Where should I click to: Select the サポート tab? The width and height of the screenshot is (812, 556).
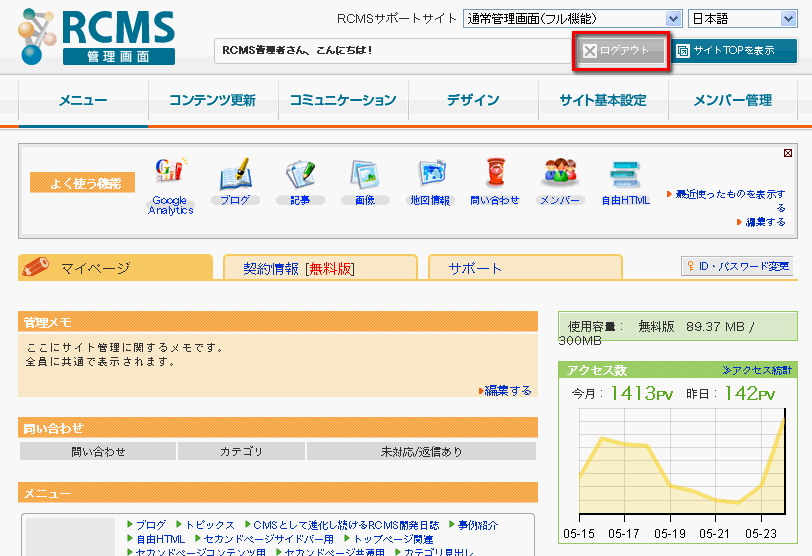click(525, 268)
